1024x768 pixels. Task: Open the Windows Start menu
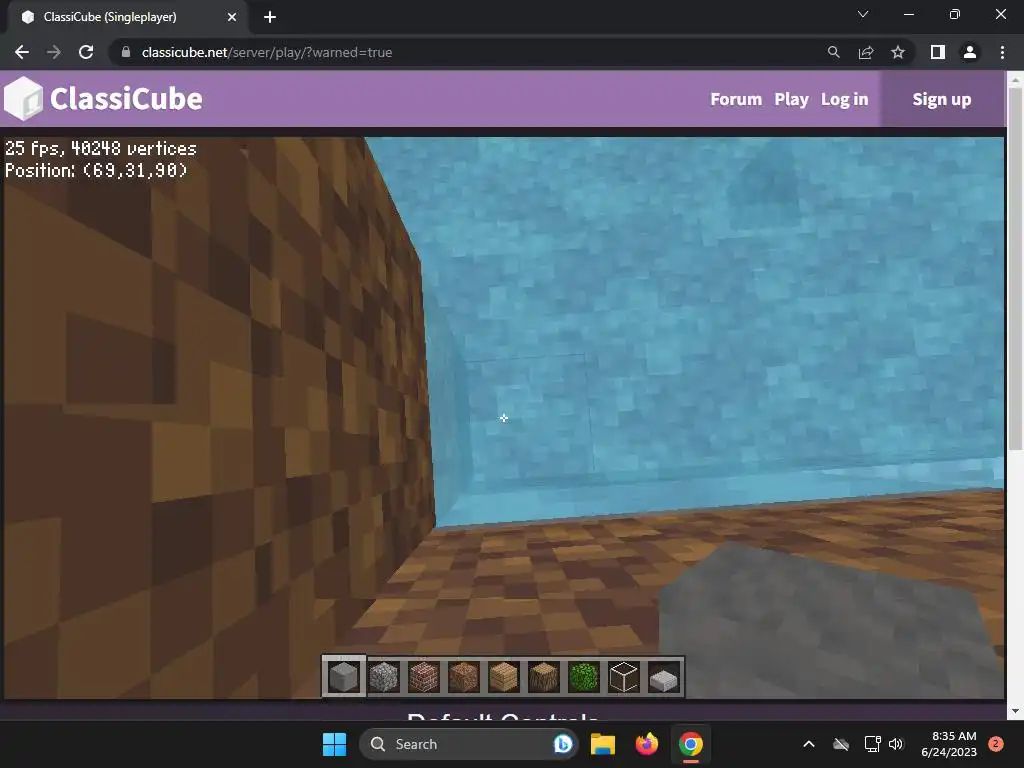coord(334,744)
